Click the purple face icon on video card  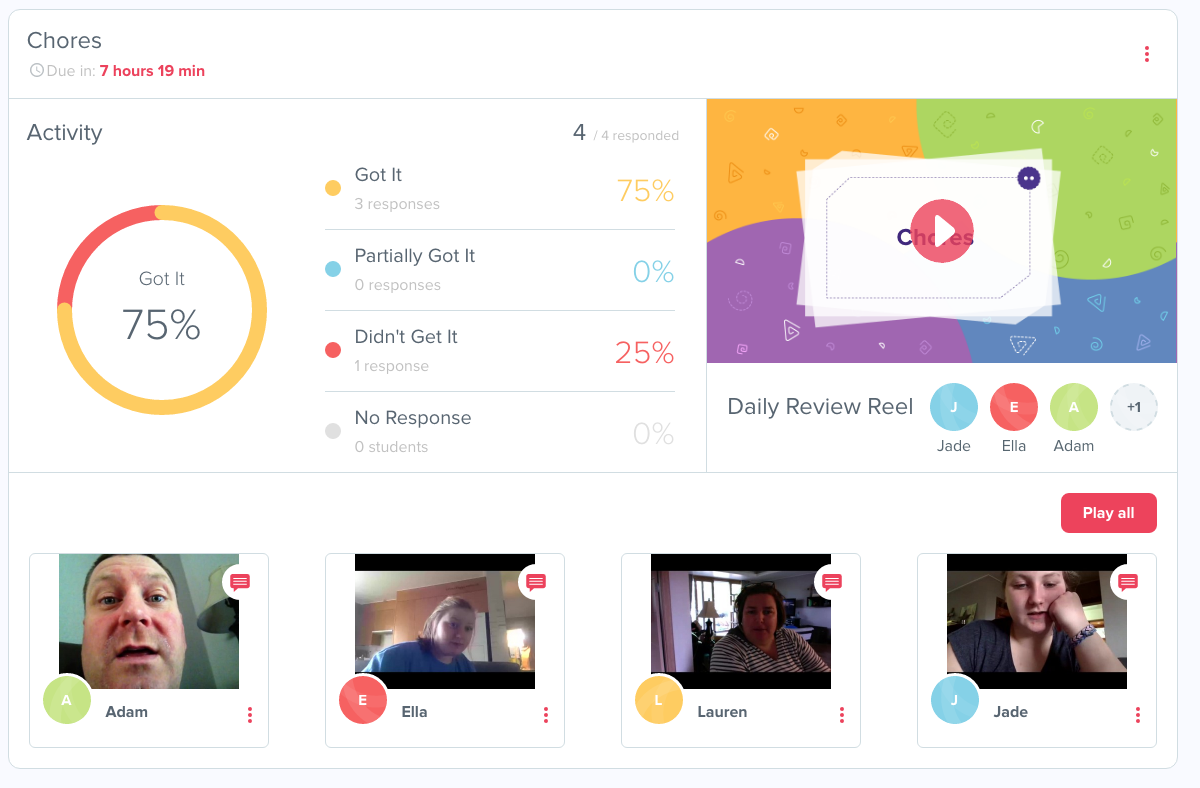[1028, 179]
